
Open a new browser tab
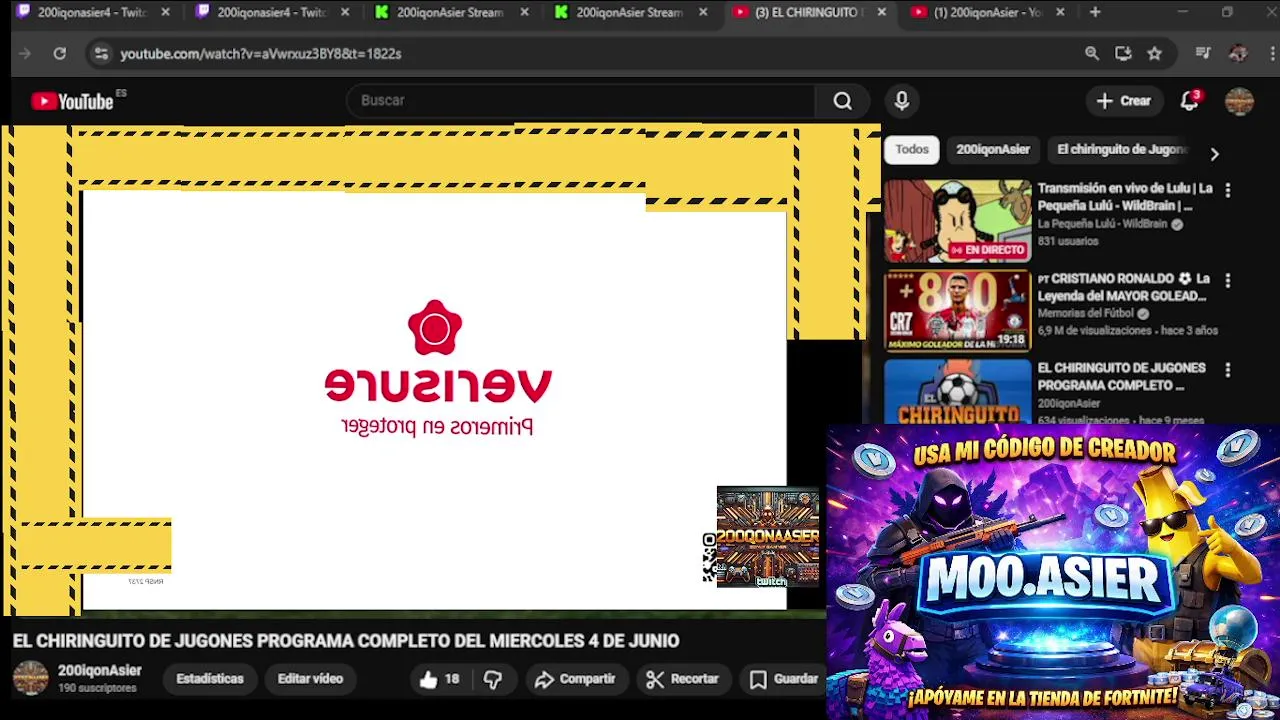pos(1095,13)
